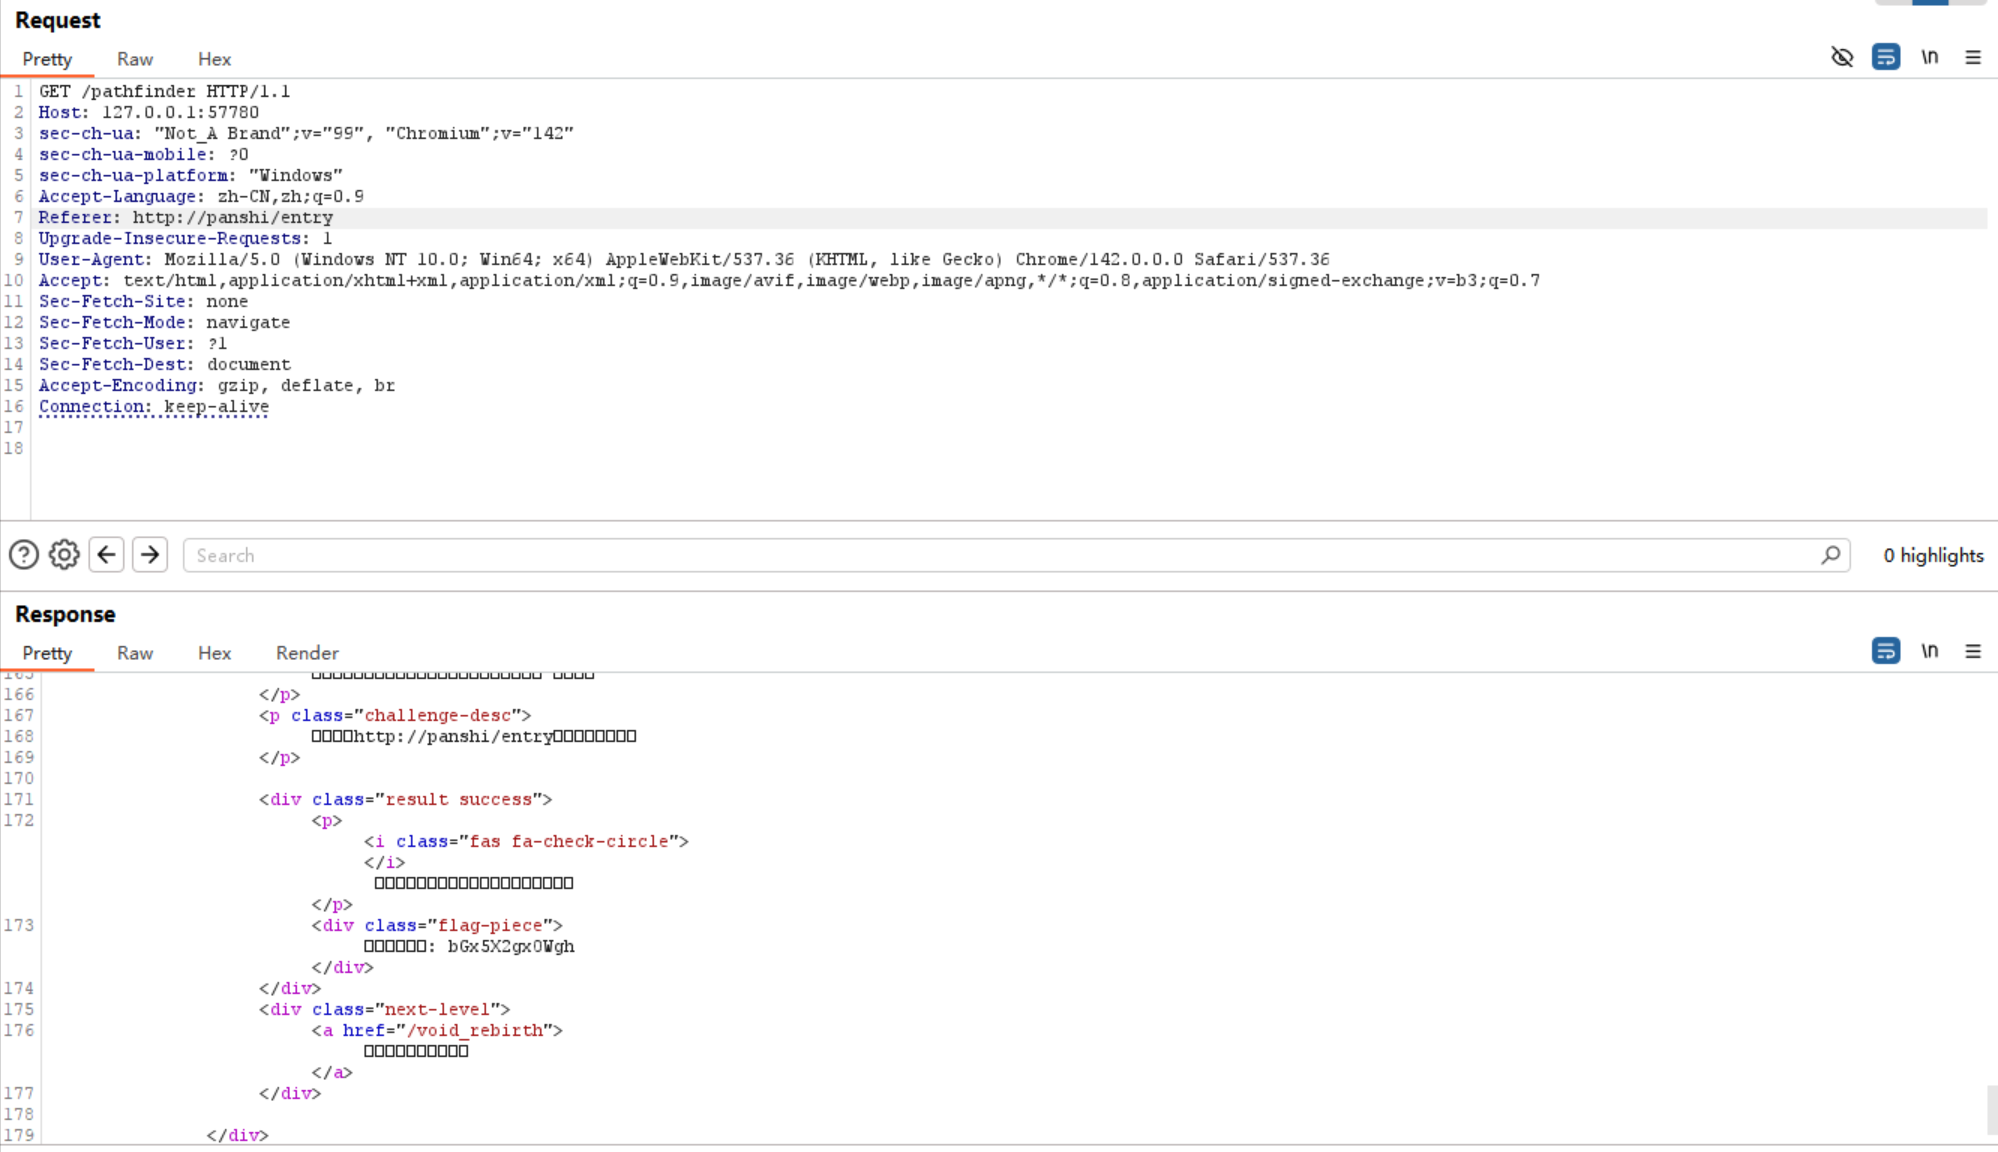Viewport: 1998px width, 1152px height.
Task: Click the magnifier icon in search bar
Action: pos(1830,555)
